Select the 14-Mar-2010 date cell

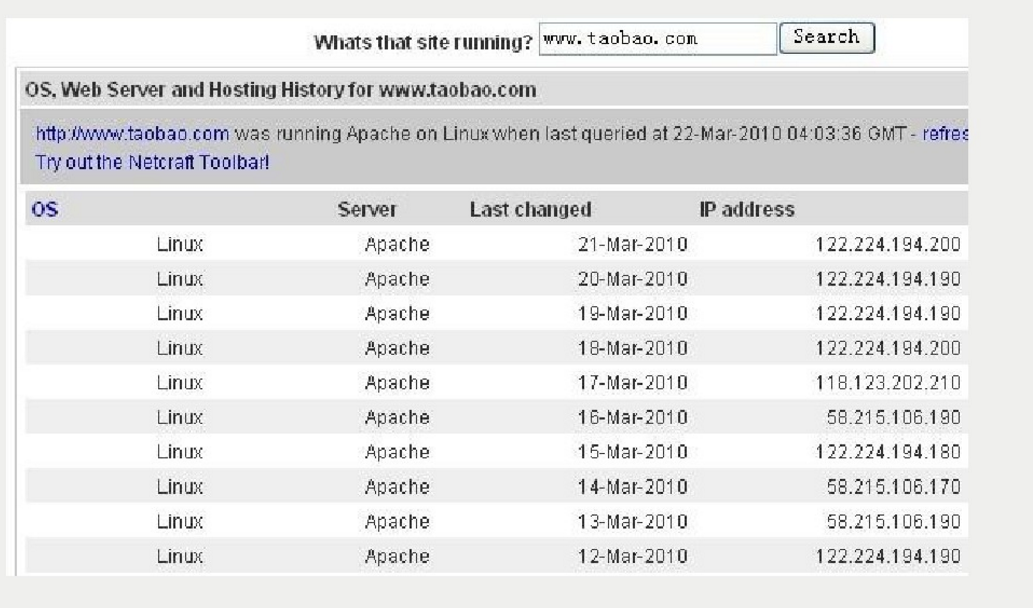[632, 487]
